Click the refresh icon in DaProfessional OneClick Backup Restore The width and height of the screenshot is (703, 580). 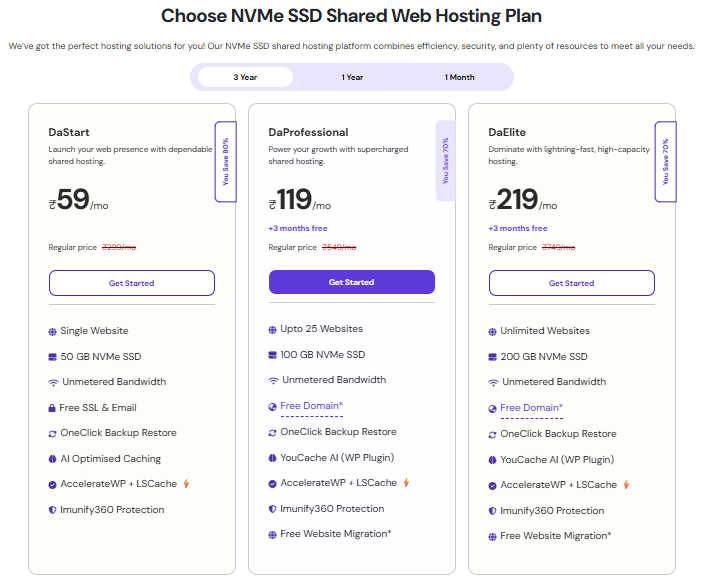point(272,432)
